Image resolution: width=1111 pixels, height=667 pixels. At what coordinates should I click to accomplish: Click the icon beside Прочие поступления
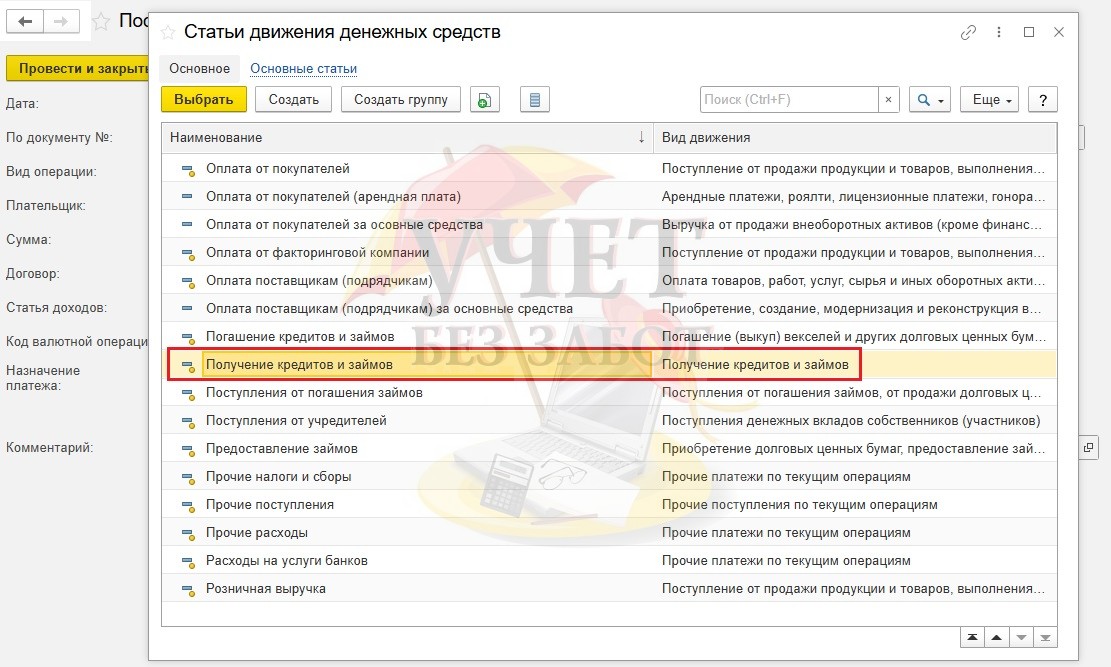[x=188, y=505]
